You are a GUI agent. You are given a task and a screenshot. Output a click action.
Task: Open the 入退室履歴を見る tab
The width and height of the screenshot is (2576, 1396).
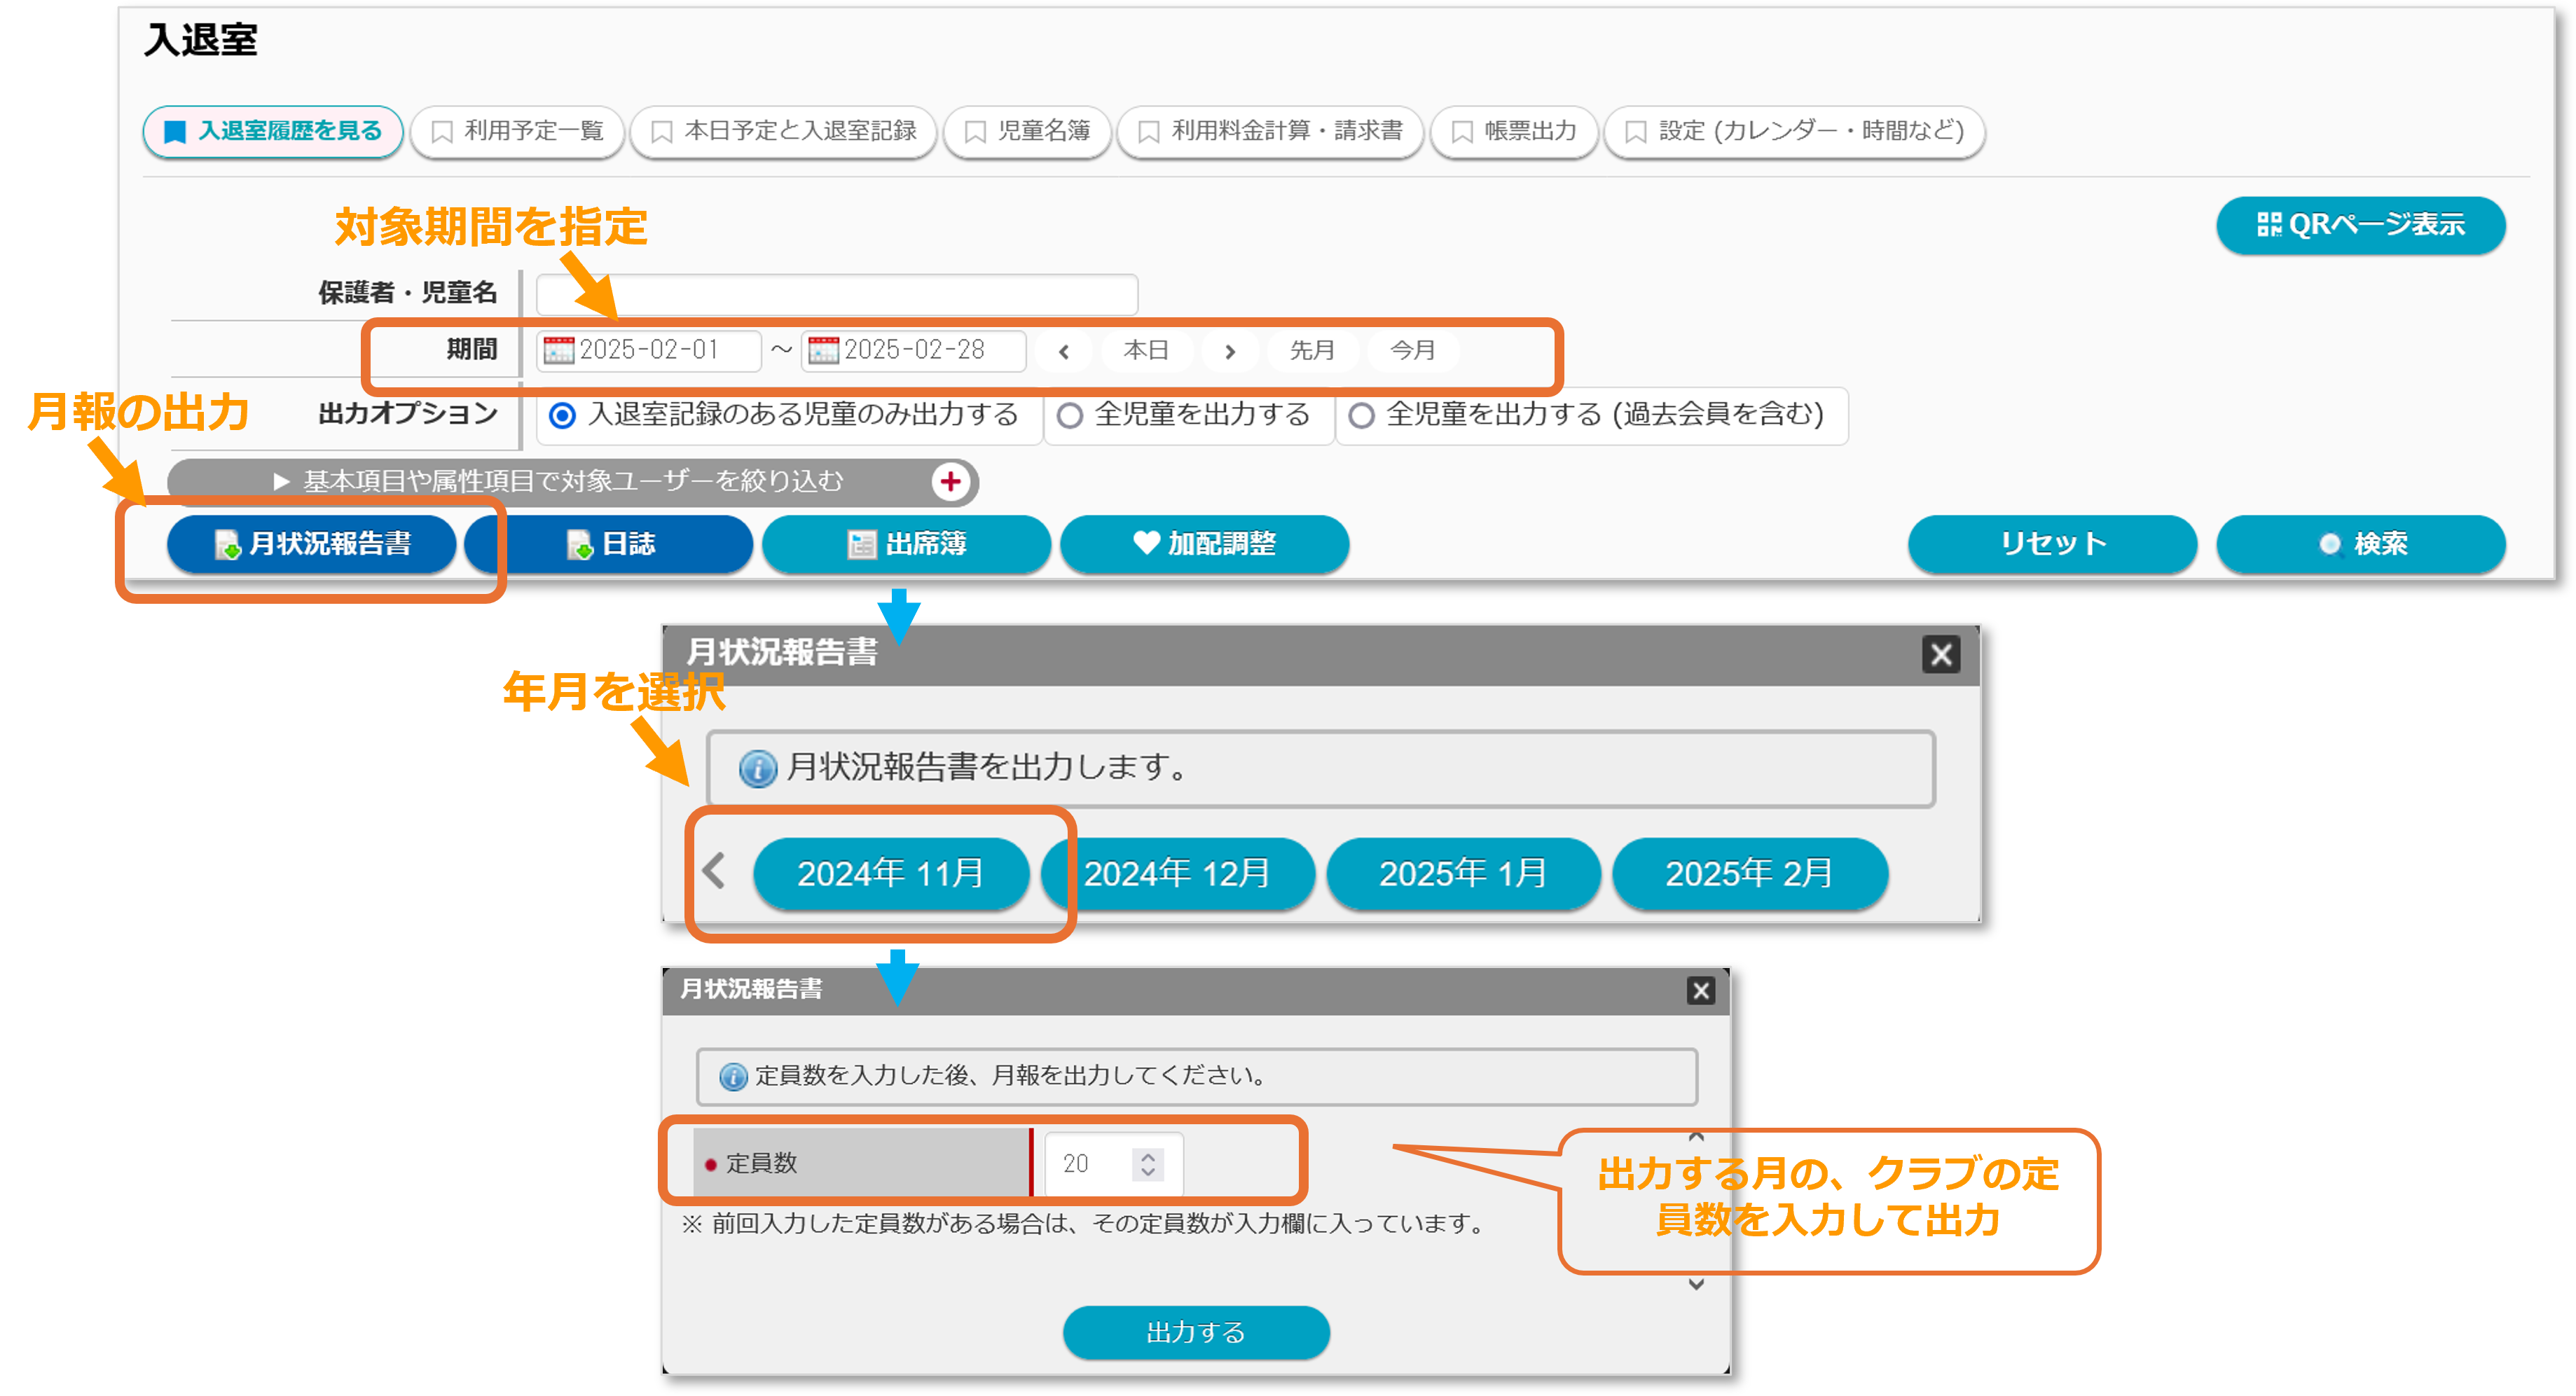[x=273, y=131]
